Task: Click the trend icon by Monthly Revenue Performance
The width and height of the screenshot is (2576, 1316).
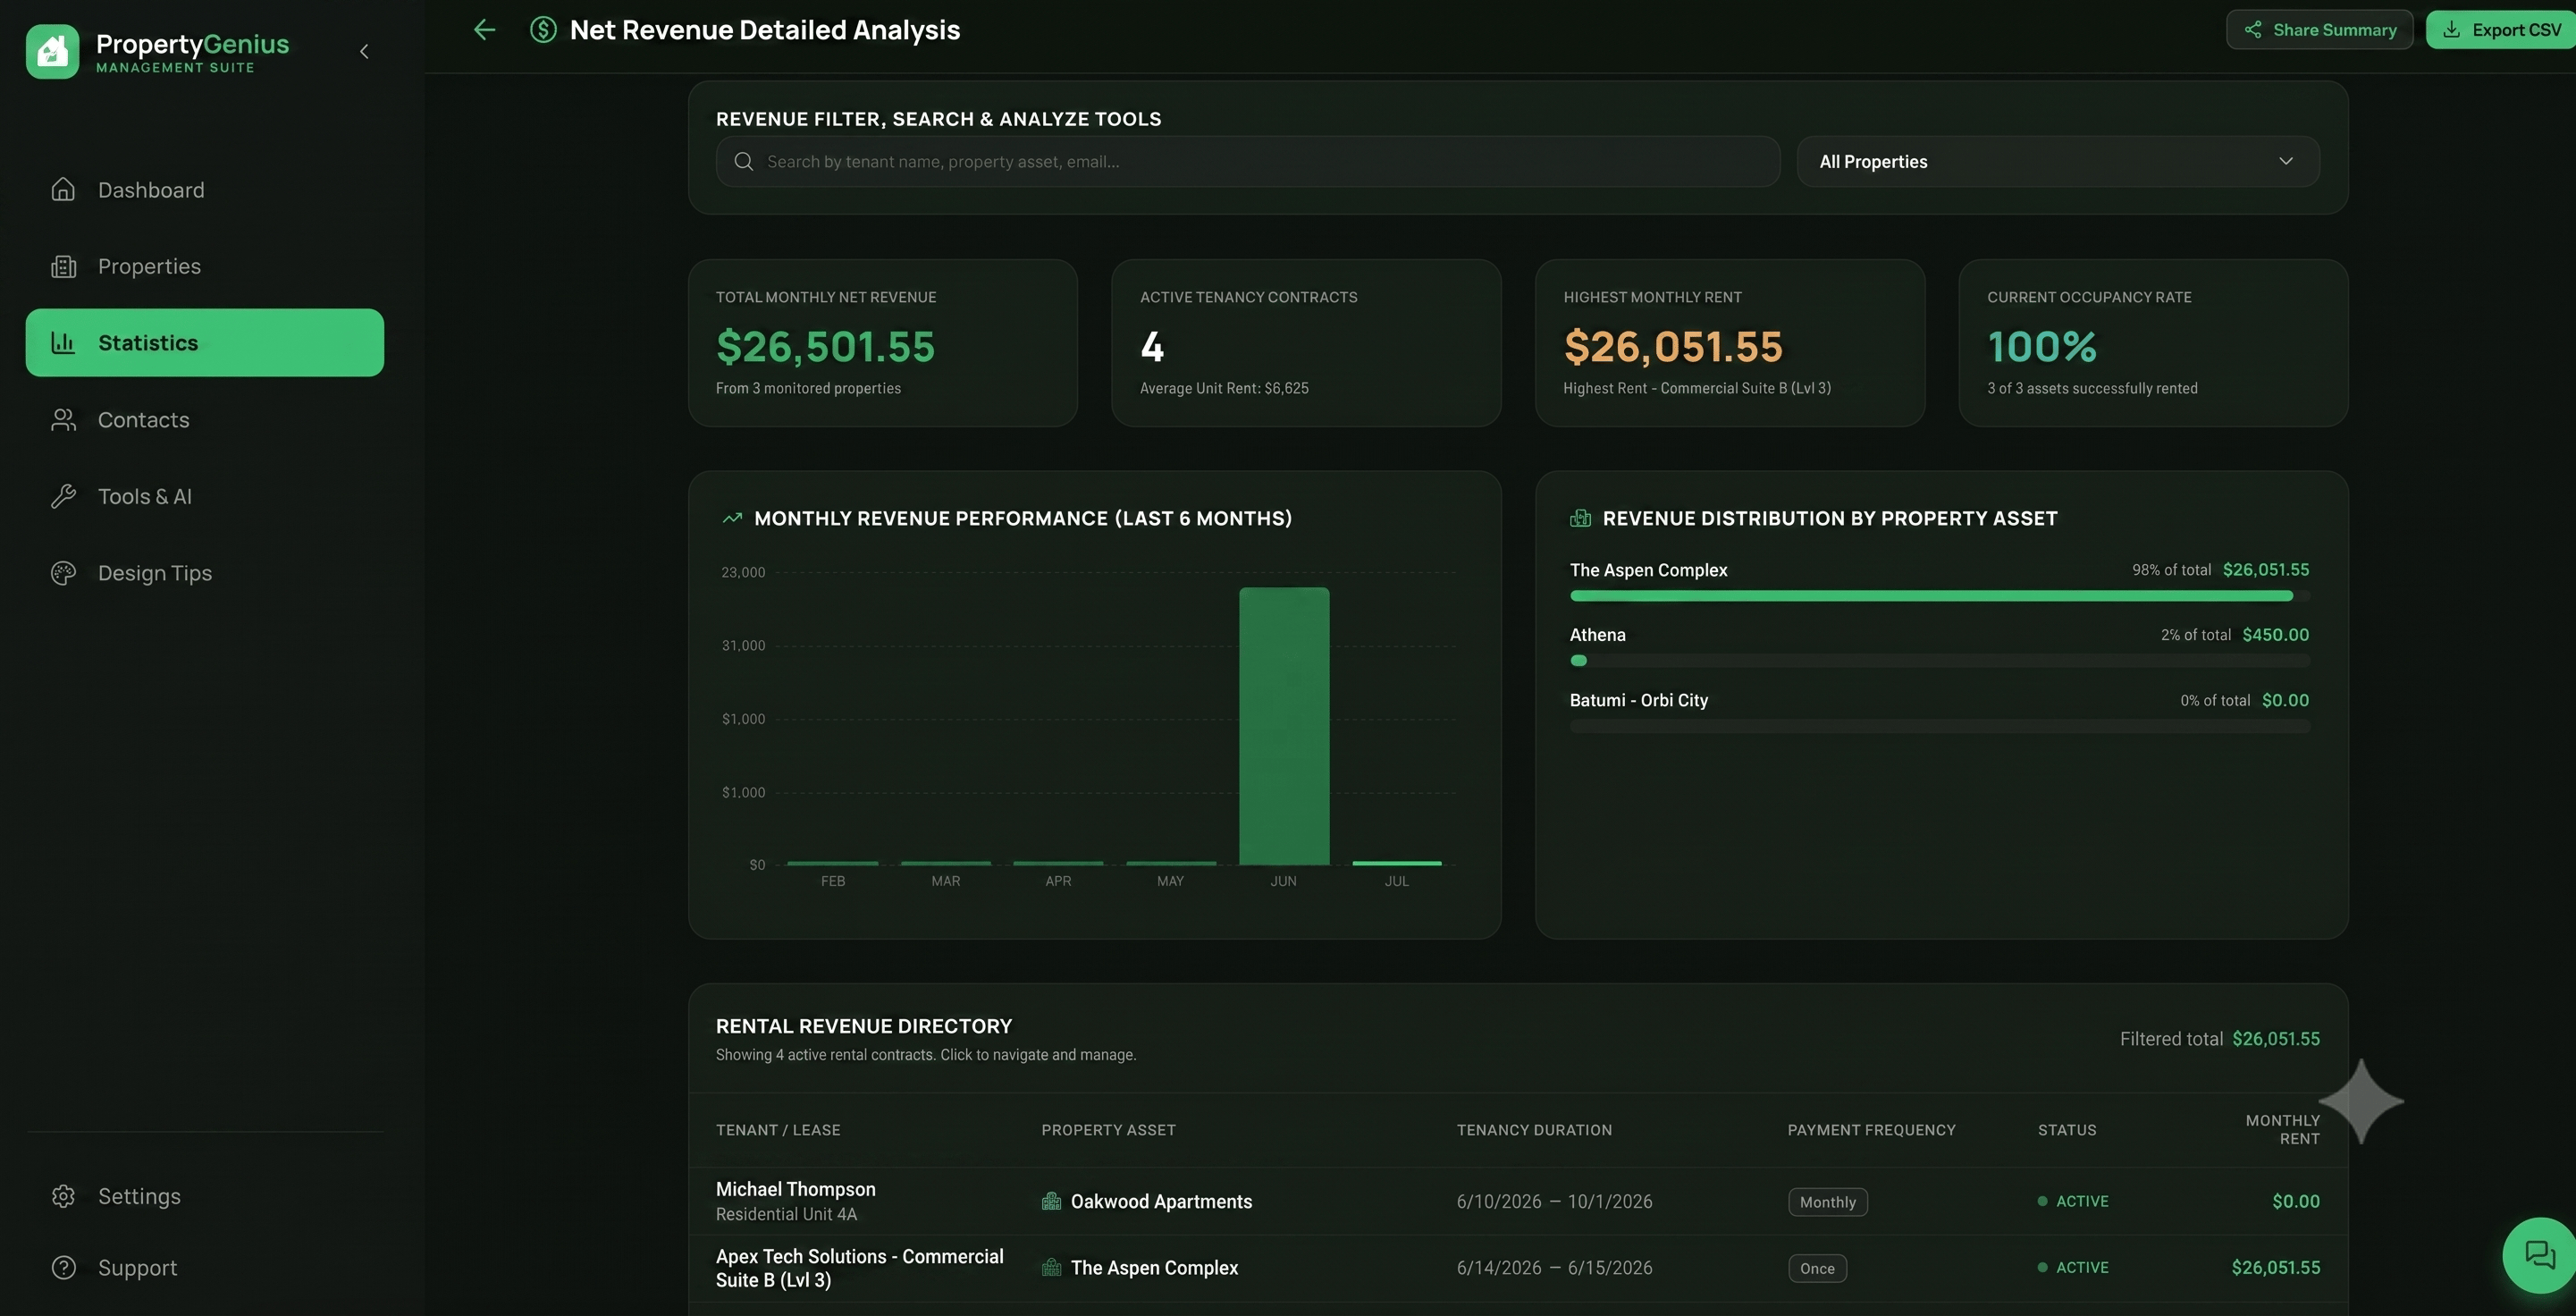Action: [733, 518]
